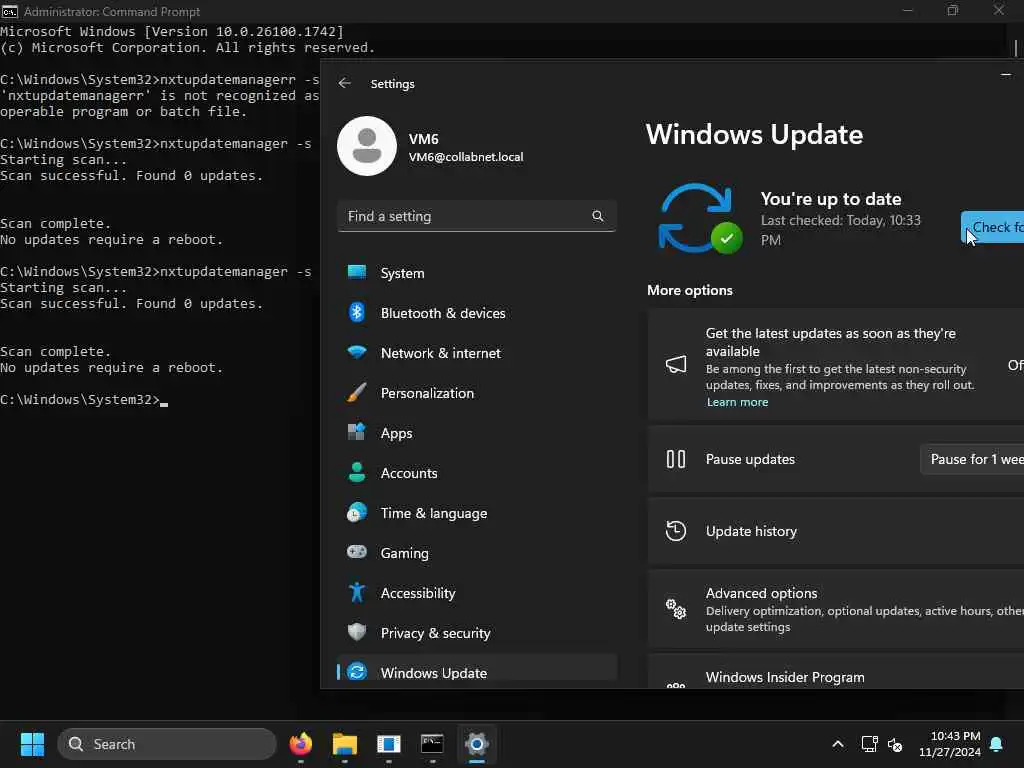Open Update history
Image resolution: width=1024 pixels, height=768 pixels.
(x=836, y=531)
